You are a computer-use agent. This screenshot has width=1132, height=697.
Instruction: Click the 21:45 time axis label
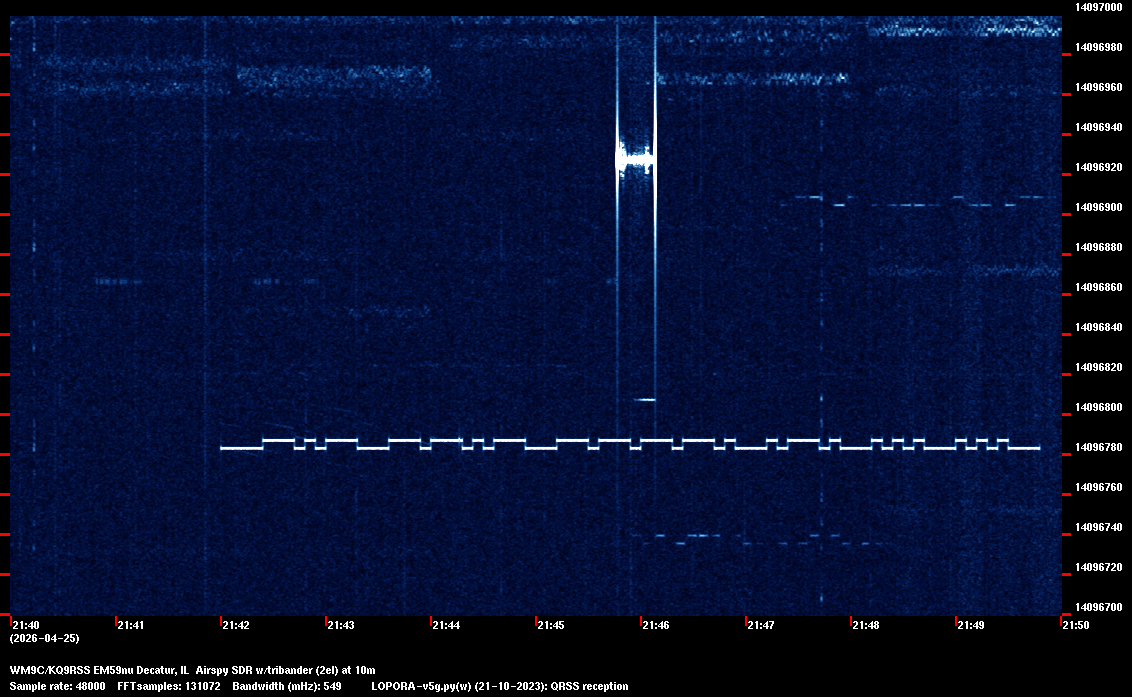(550, 625)
